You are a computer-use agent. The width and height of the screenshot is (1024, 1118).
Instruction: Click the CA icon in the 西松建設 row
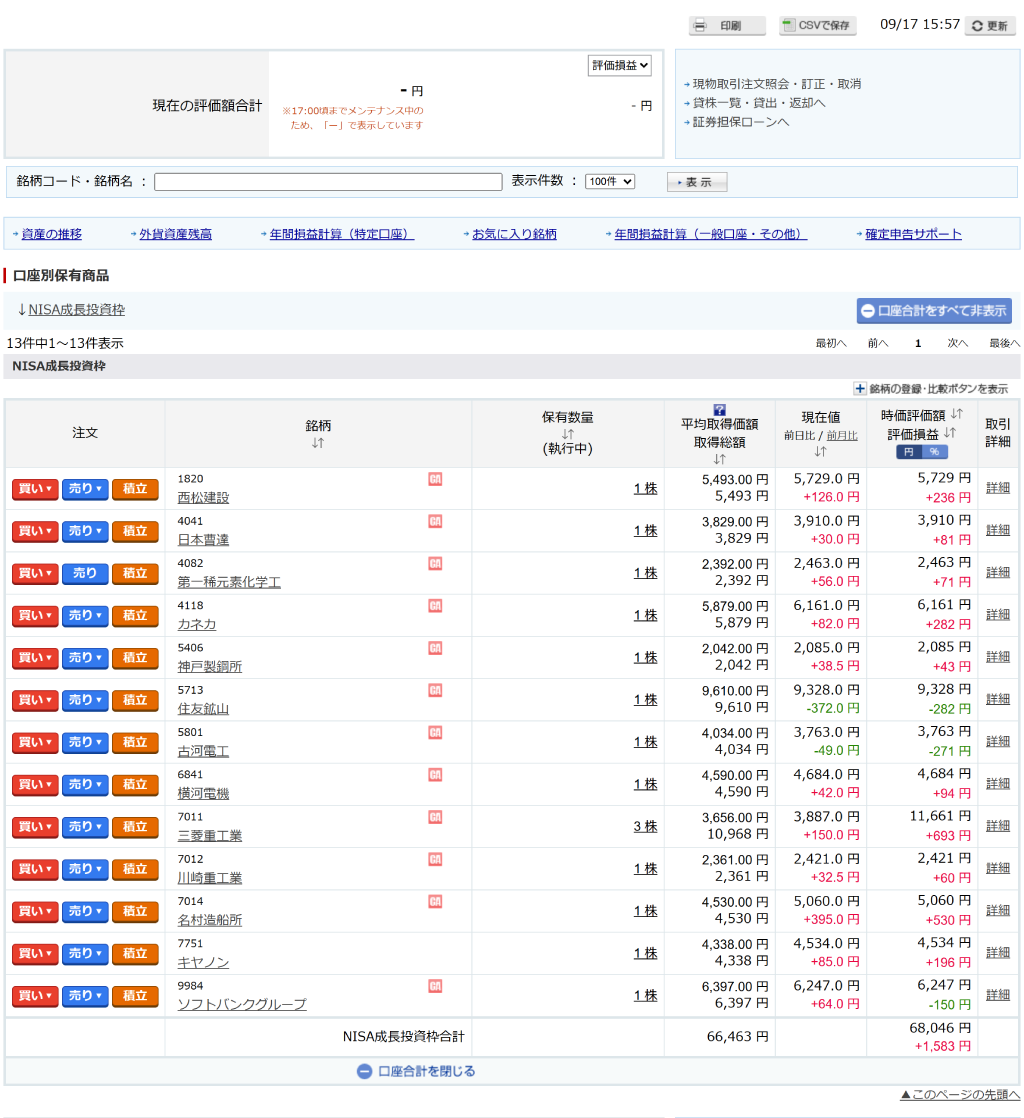[435, 479]
